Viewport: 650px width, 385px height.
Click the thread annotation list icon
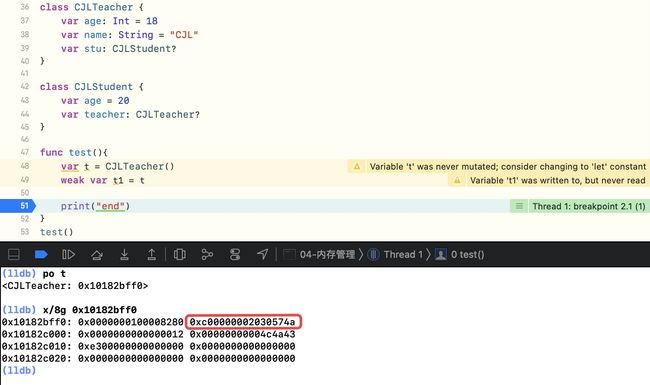(519, 206)
